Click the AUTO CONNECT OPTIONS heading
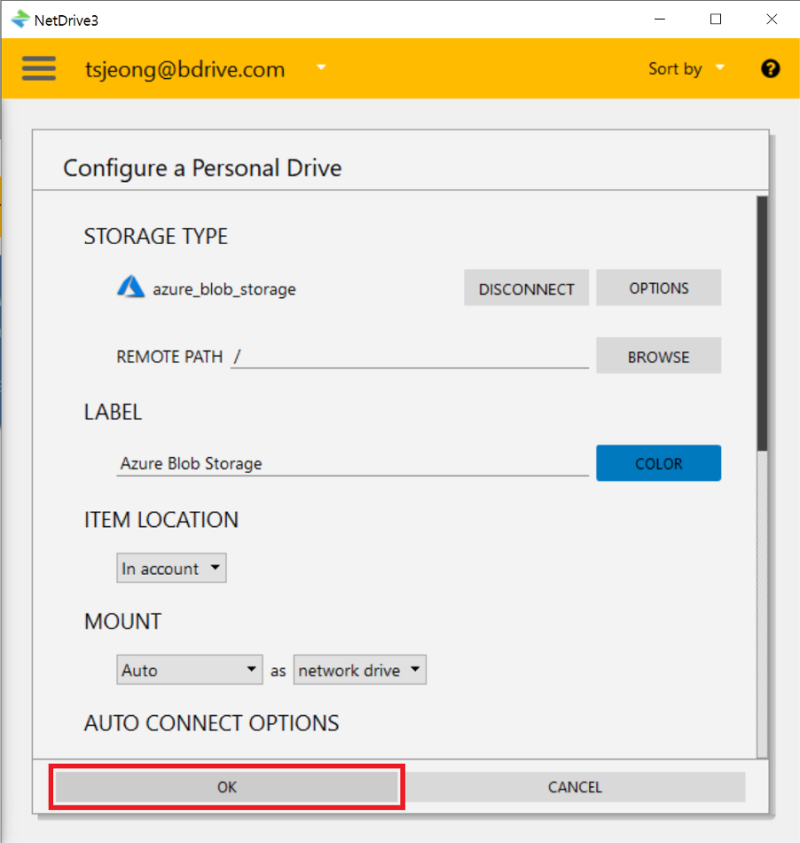This screenshot has height=843, width=800. [x=211, y=723]
